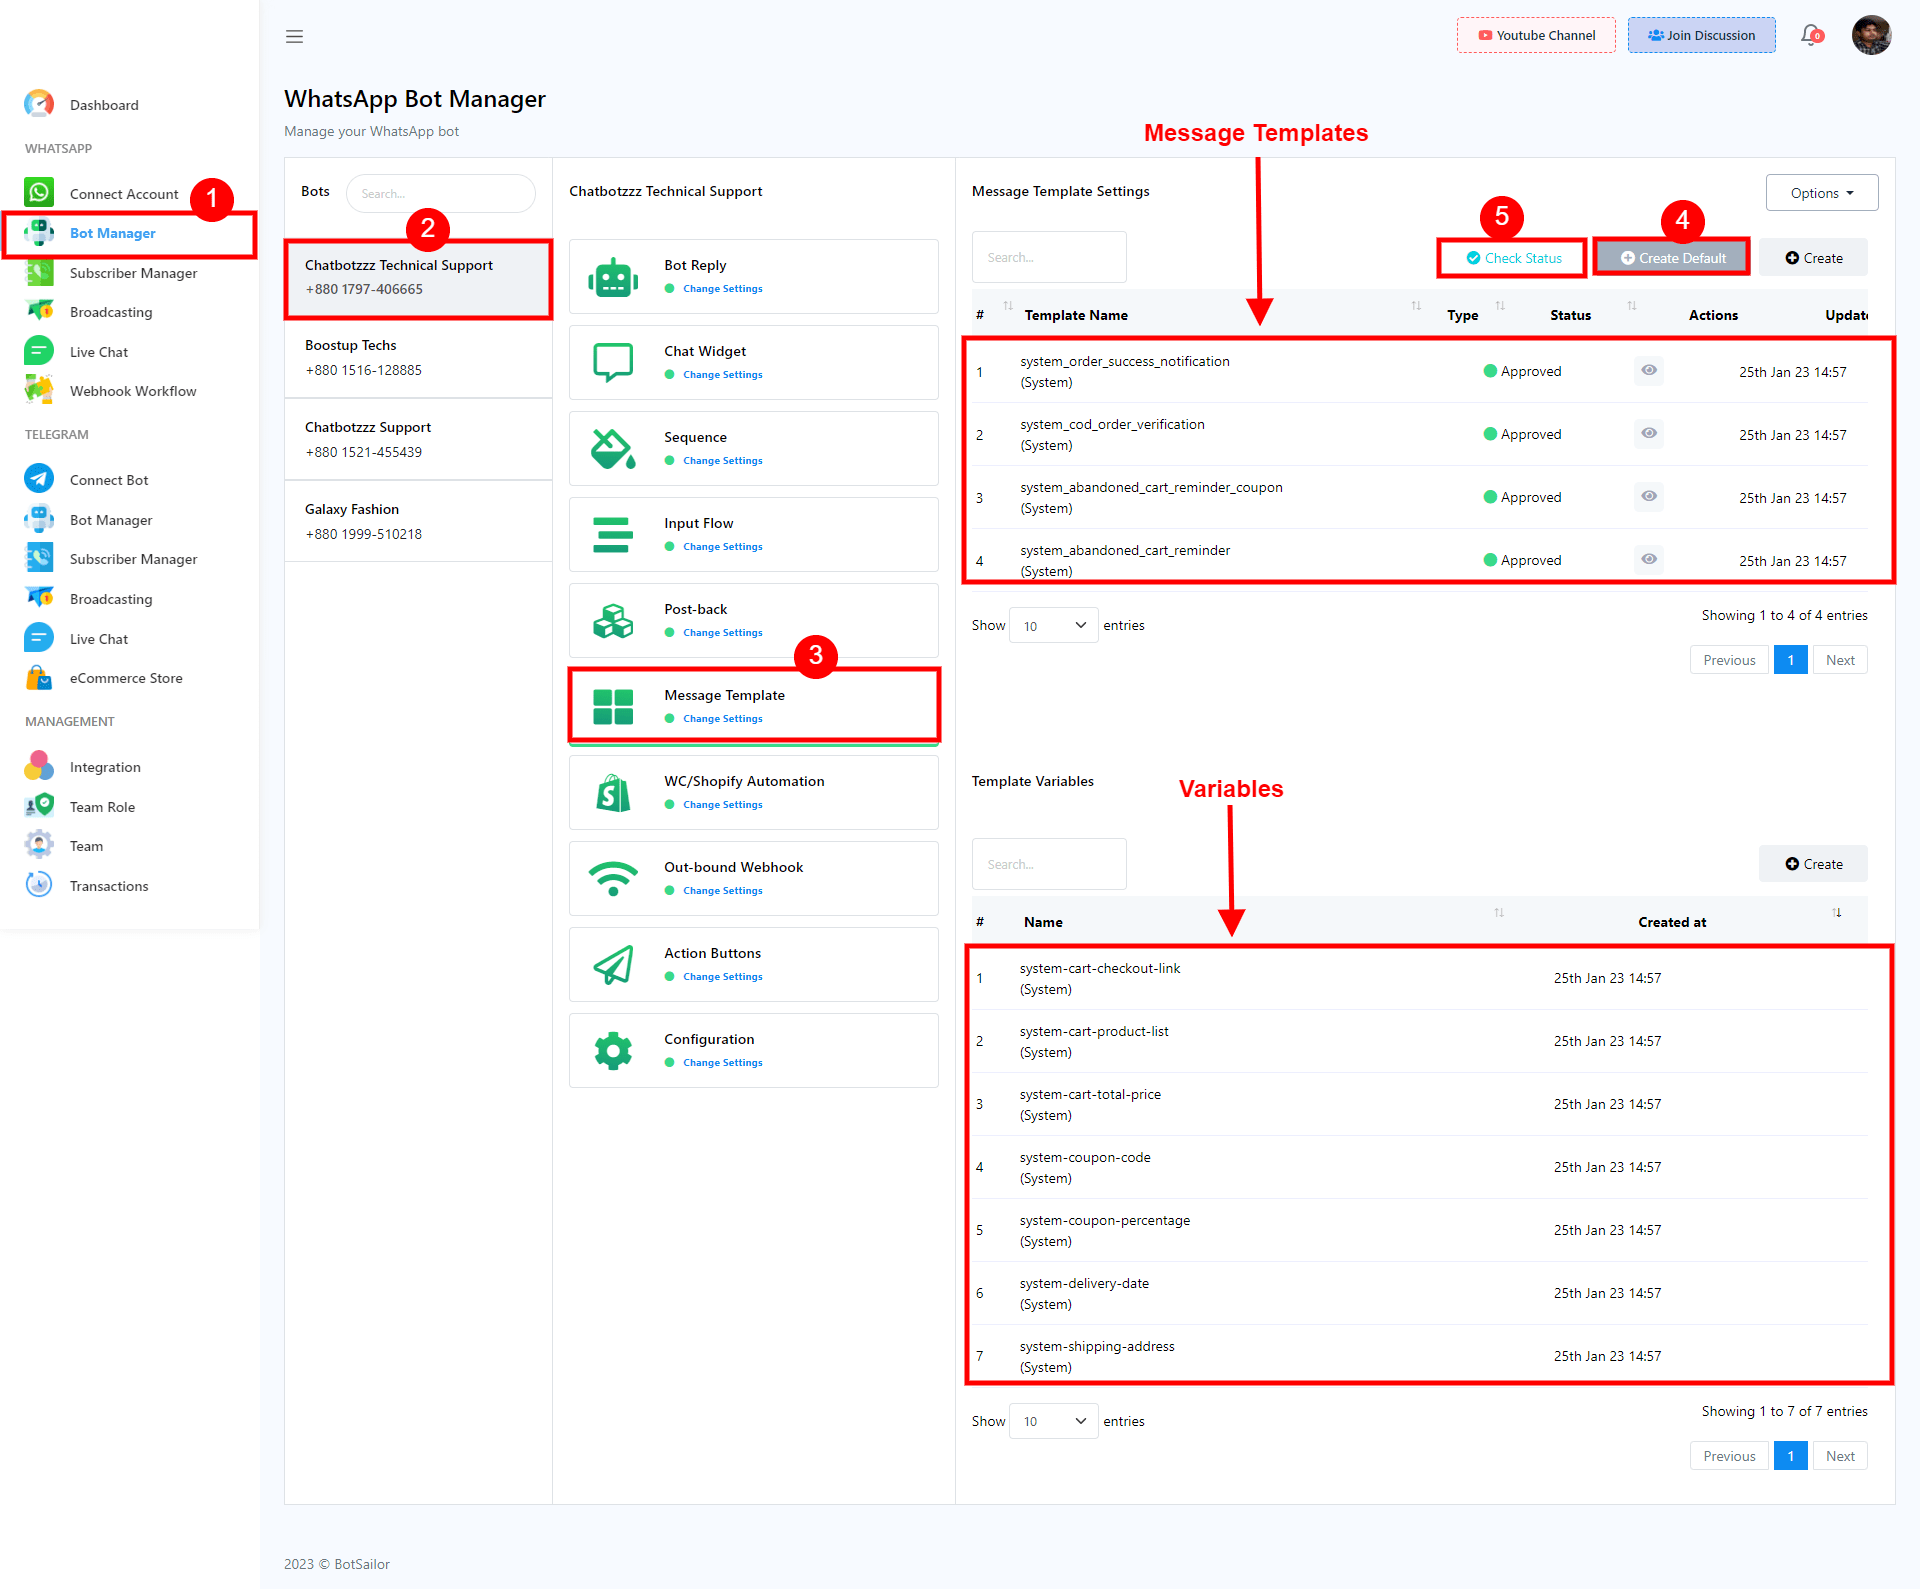This screenshot has height=1590, width=1920.
Task: Click Create in Message Template Settings
Action: pyautogui.click(x=1813, y=258)
